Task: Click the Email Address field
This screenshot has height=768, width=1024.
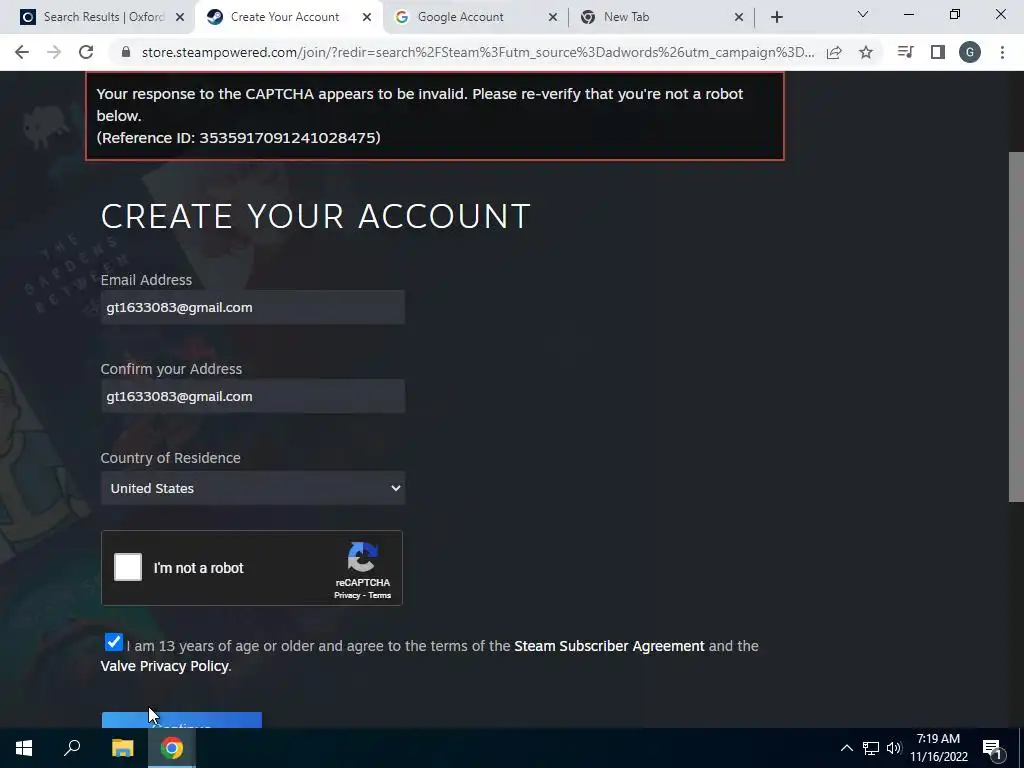Action: pos(253,308)
